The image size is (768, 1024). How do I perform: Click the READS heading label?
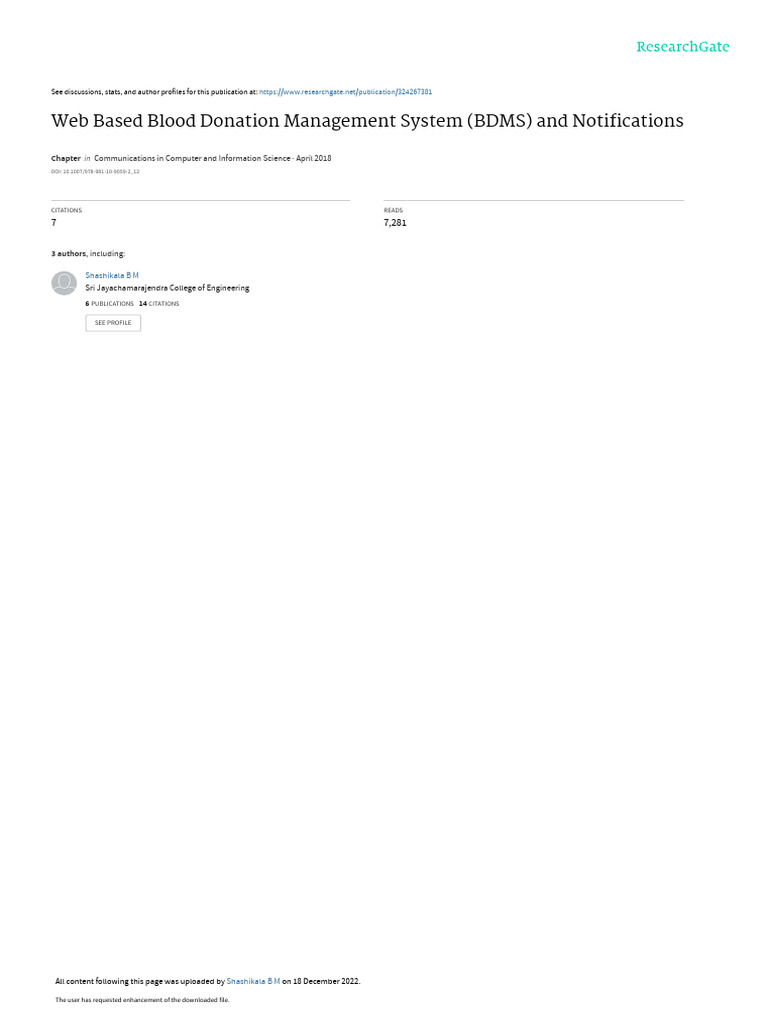coord(393,210)
